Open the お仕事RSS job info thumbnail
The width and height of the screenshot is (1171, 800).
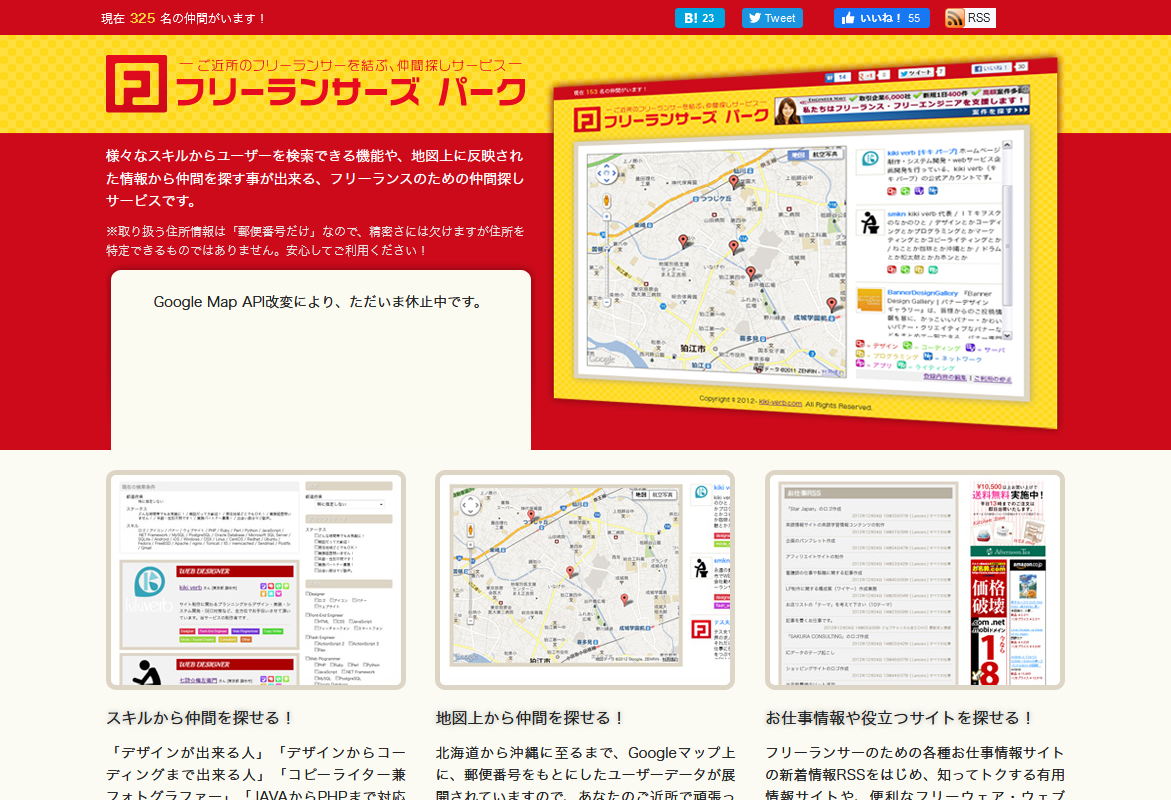click(x=914, y=580)
